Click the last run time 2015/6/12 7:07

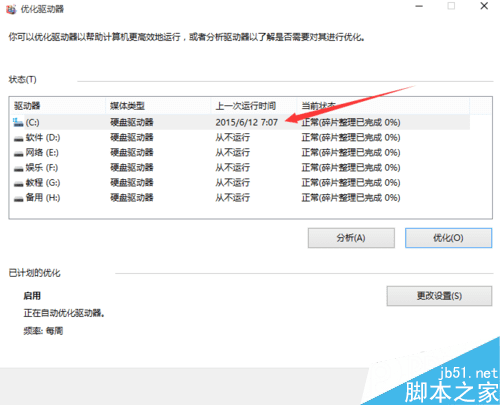(247, 122)
